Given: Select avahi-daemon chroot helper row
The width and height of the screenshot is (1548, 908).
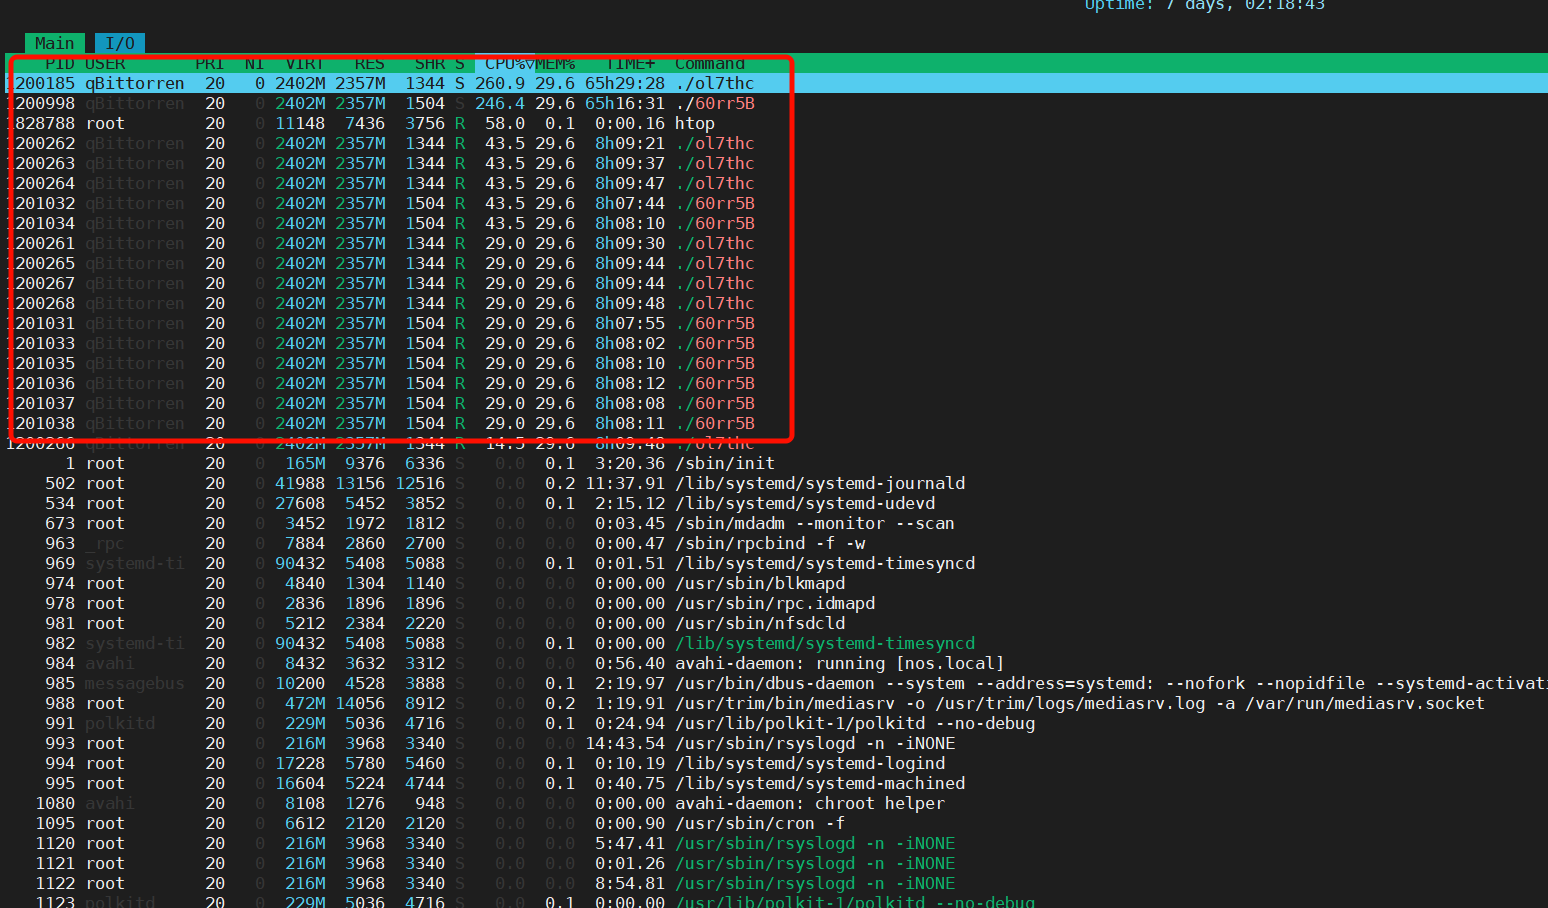Looking at the screenshot, I should pyautogui.click(x=776, y=803).
